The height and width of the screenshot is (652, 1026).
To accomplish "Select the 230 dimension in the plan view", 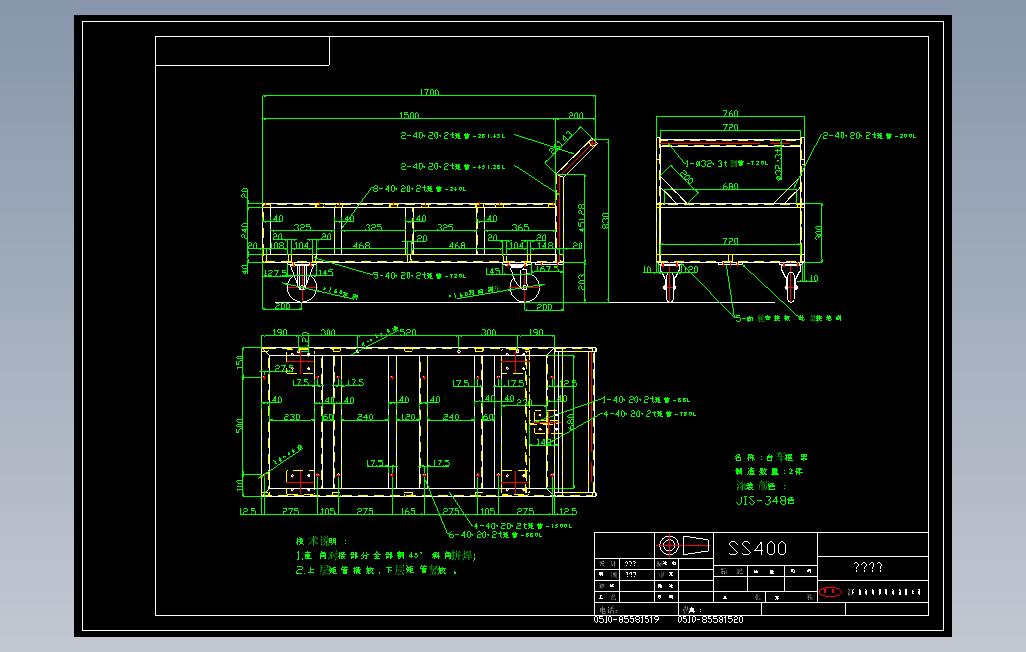I will tap(292, 416).
